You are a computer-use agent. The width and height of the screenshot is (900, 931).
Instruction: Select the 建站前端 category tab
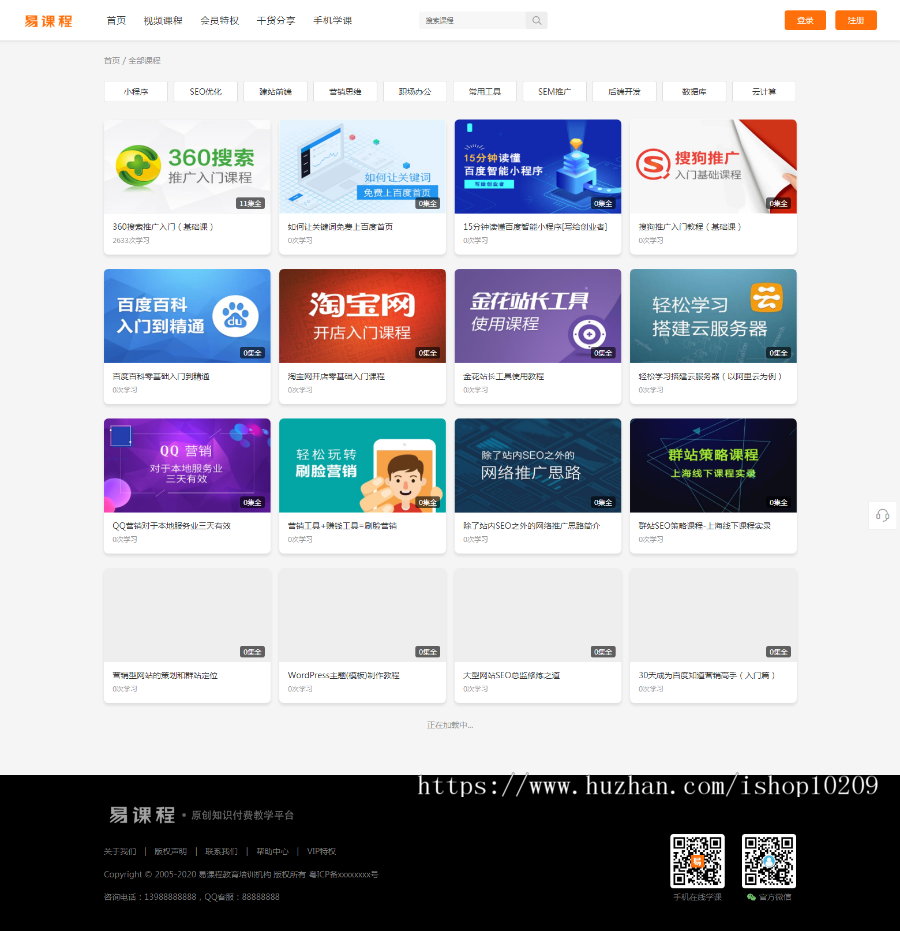(275, 91)
